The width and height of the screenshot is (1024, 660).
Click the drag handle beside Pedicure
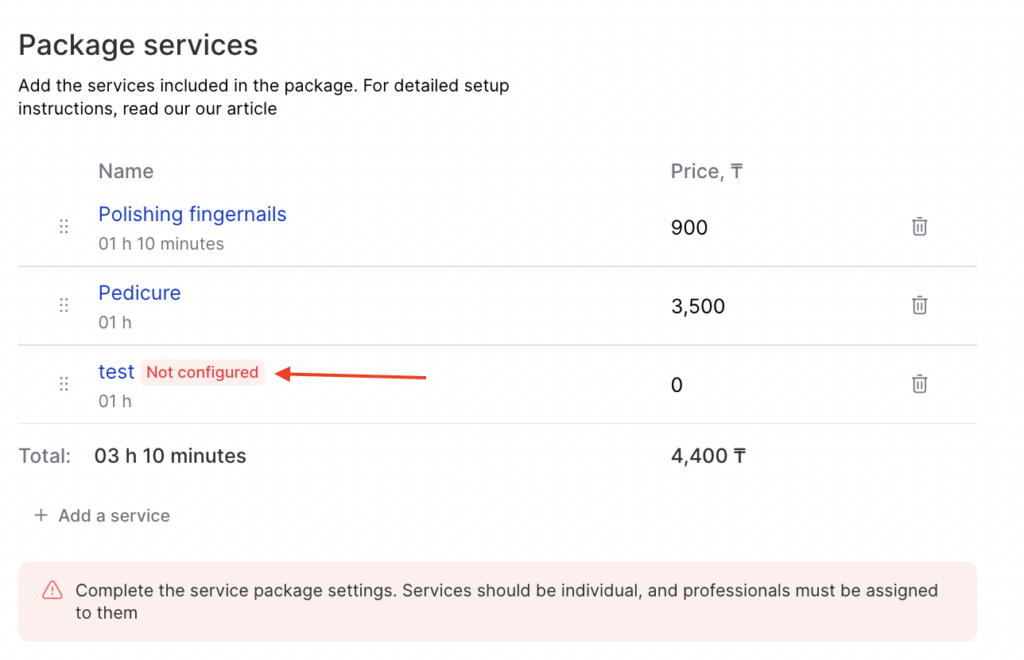tap(64, 306)
